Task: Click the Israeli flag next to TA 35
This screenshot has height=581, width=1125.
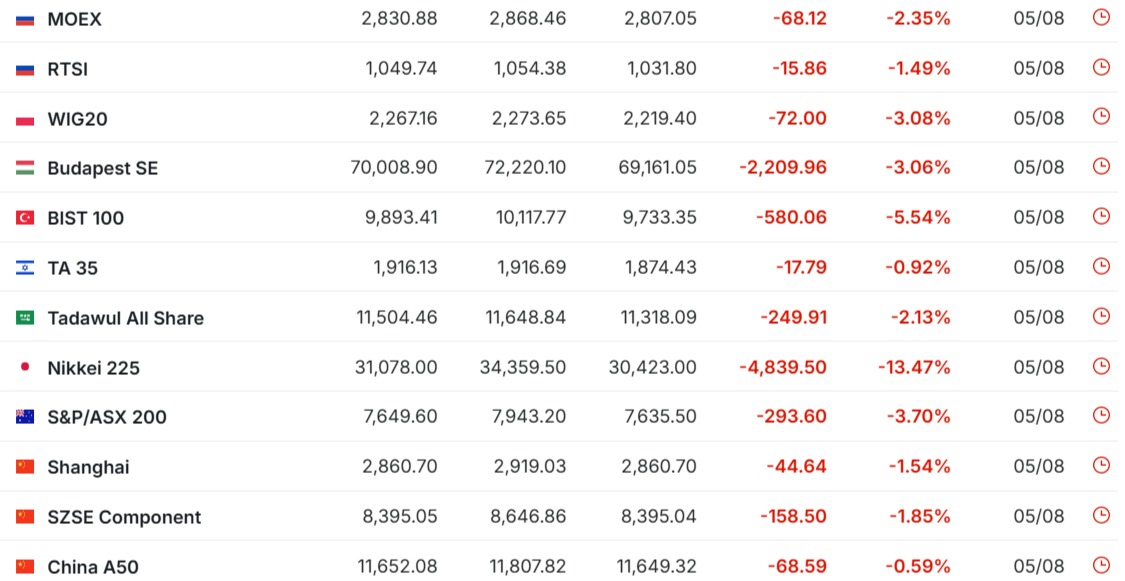Action: click(x=25, y=268)
